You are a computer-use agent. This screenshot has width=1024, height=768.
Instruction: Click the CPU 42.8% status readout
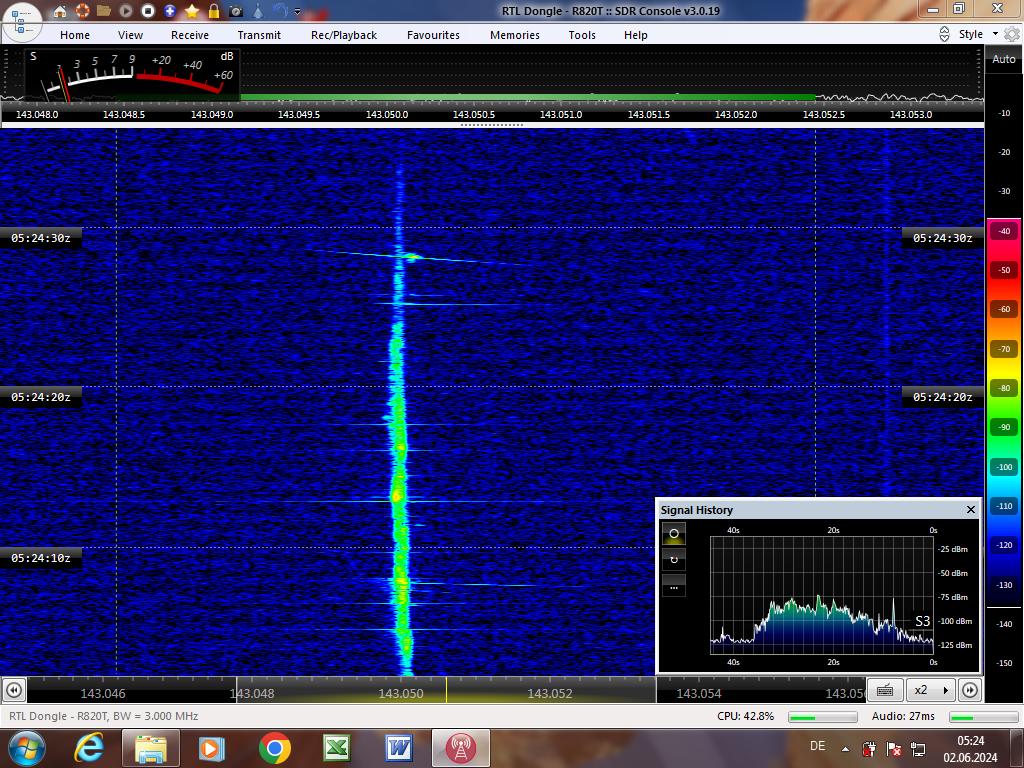(745, 716)
